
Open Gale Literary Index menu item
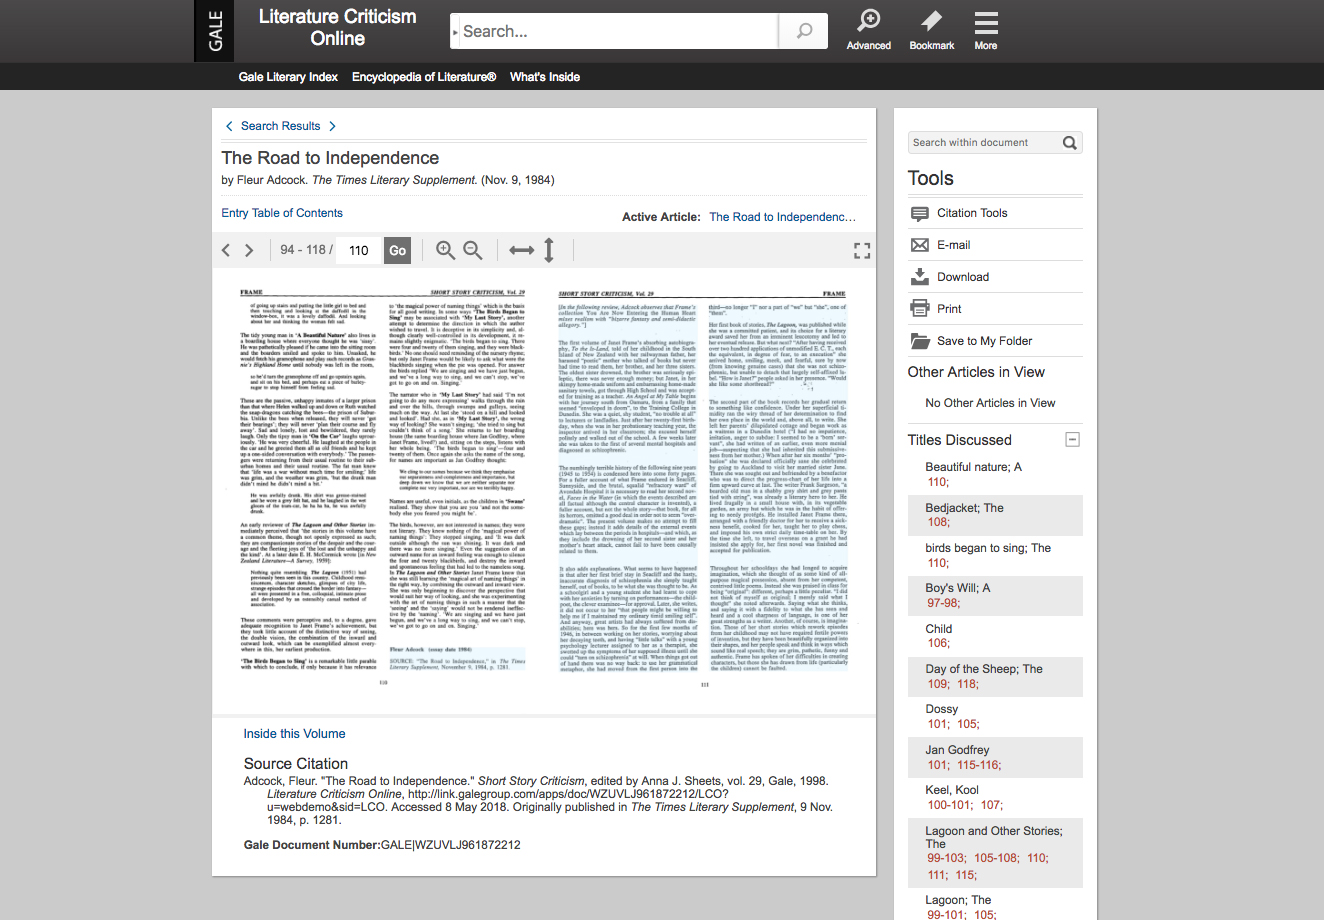(x=288, y=77)
